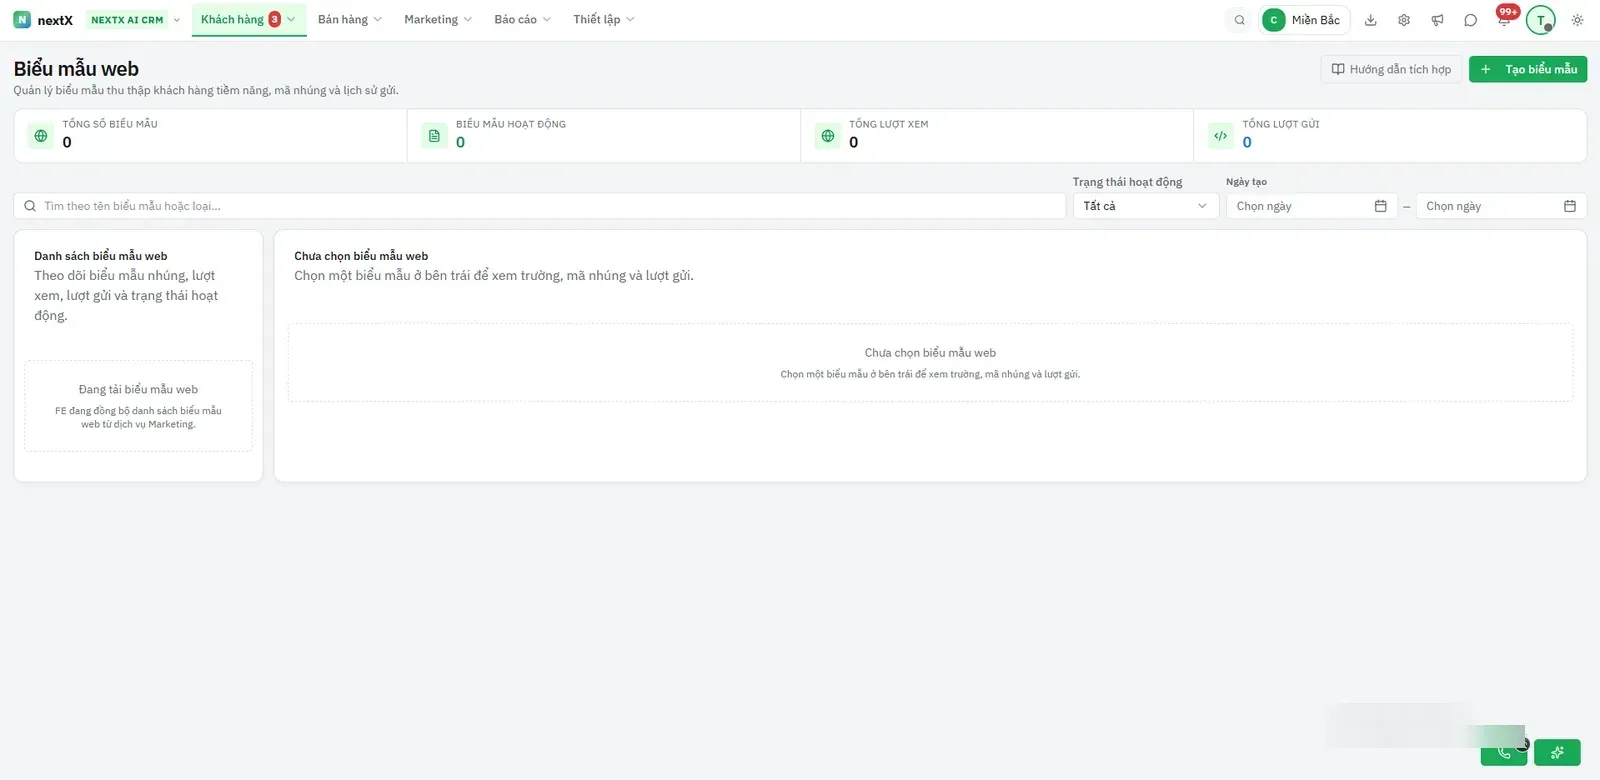Click the globe icon for Tổng số biểu mẫu
1600x780 pixels.
coord(41,136)
